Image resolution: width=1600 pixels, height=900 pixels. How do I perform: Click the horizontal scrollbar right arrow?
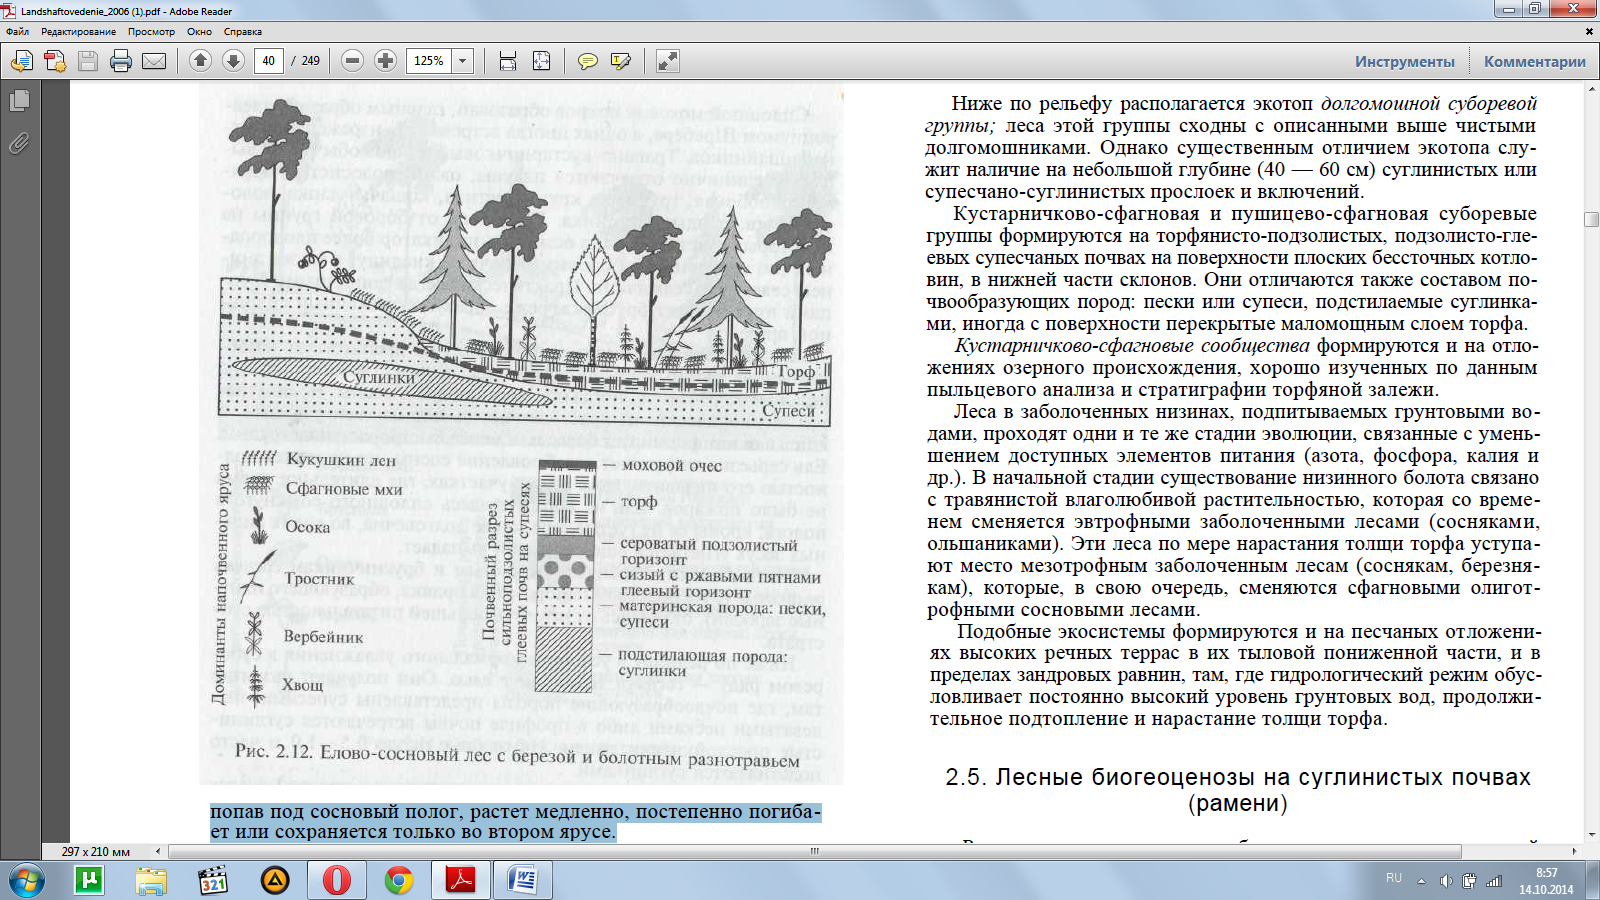click(x=1574, y=852)
